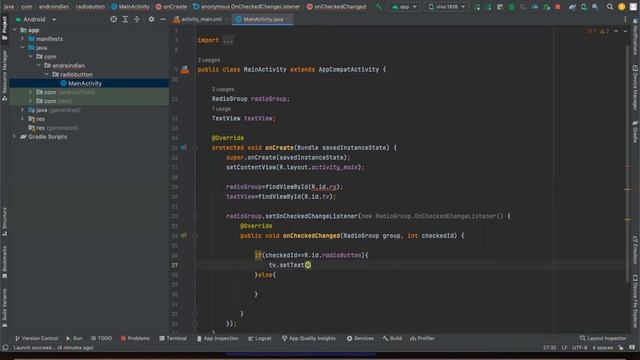Open the Terminal tool window
This screenshot has height=360, width=640.
click(x=173, y=338)
